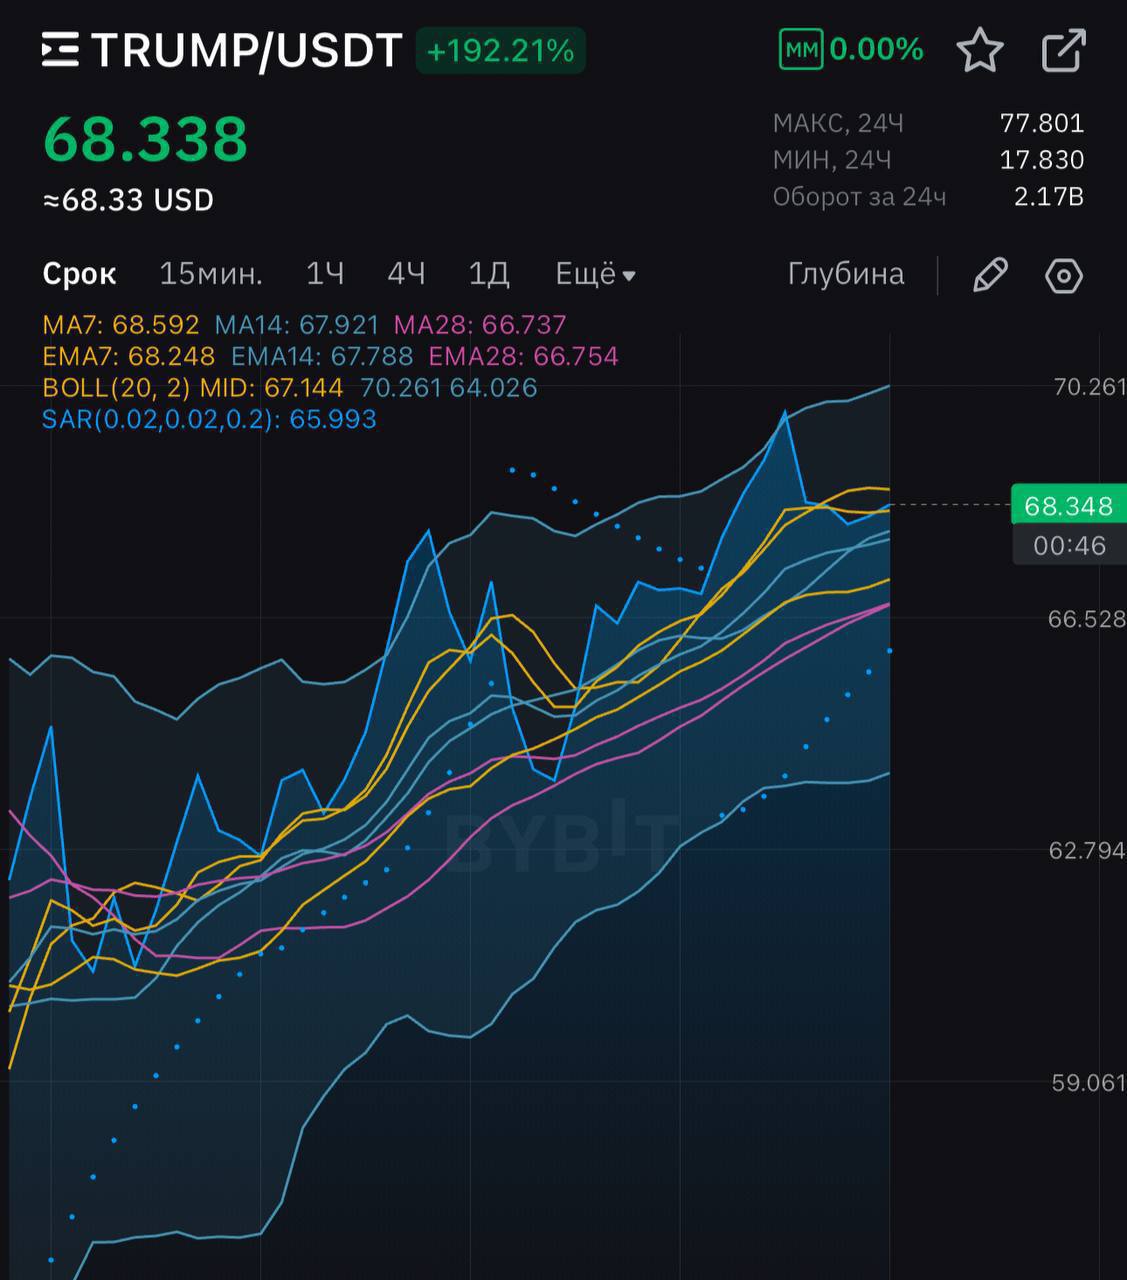This screenshot has height=1280, width=1127.
Task: Click the 68.348 current price marker
Action: click(x=1067, y=506)
